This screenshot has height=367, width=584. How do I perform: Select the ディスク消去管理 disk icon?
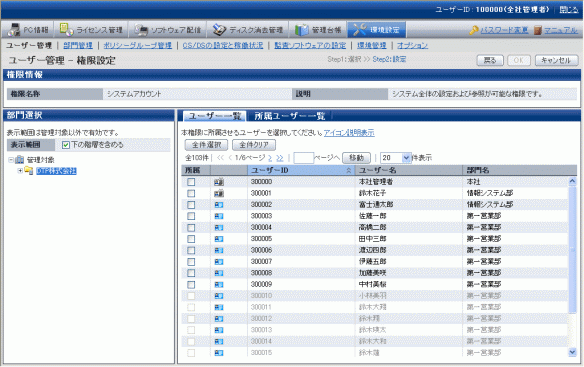click(219, 30)
